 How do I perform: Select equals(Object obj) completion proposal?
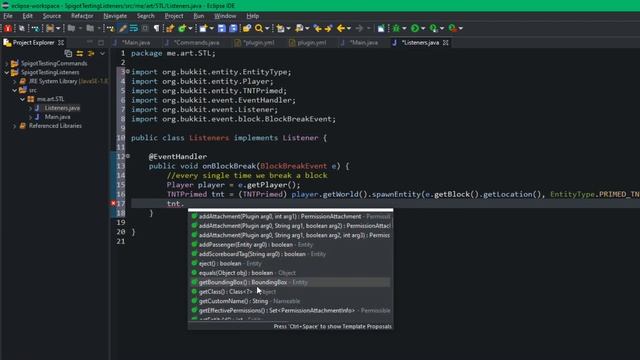point(290,273)
